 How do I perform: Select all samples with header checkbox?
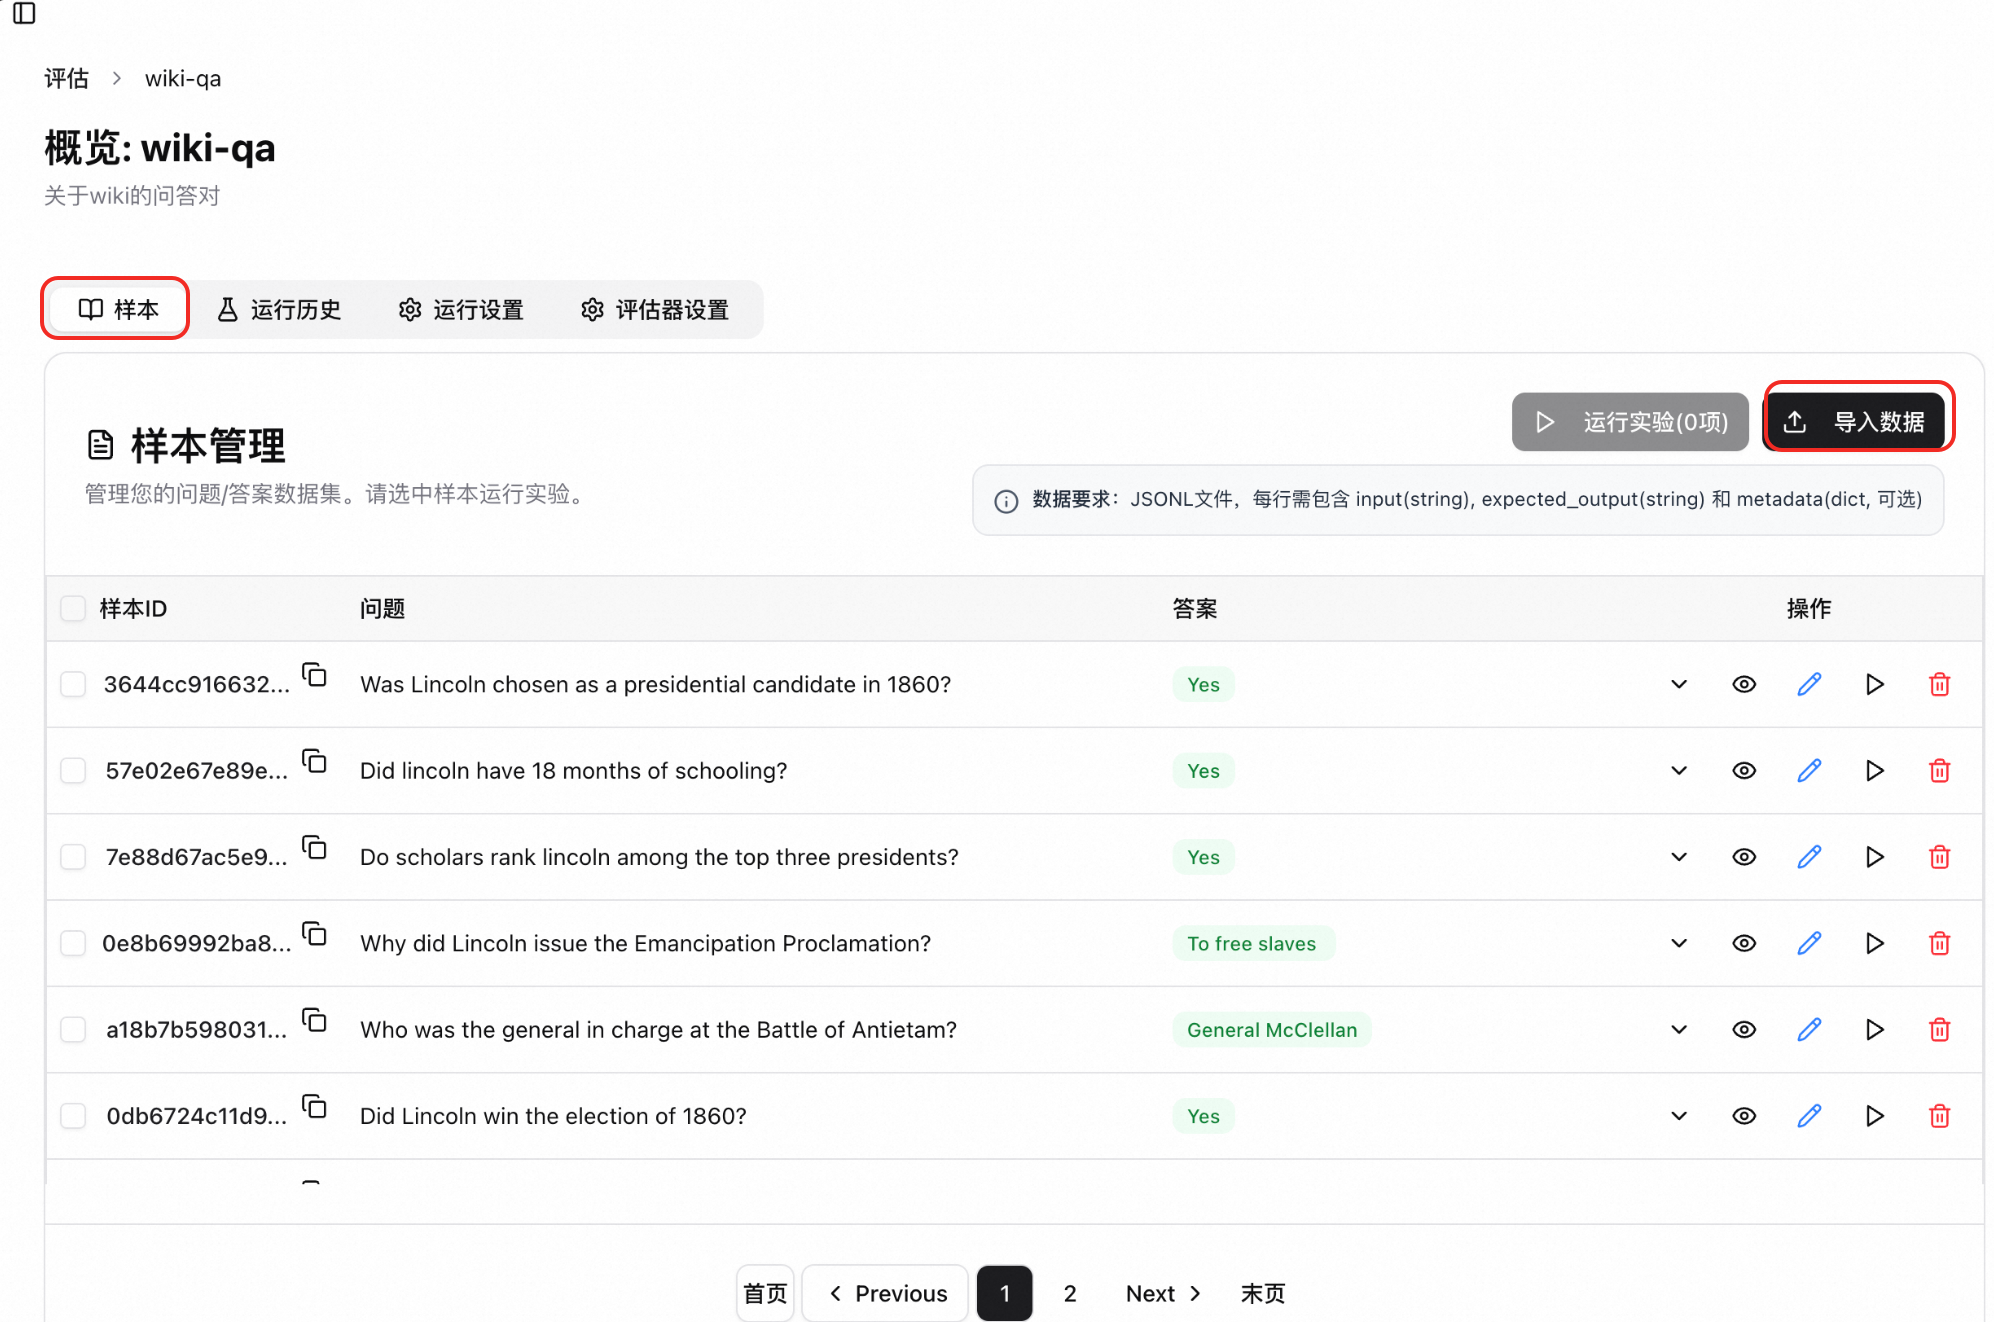[x=73, y=608]
